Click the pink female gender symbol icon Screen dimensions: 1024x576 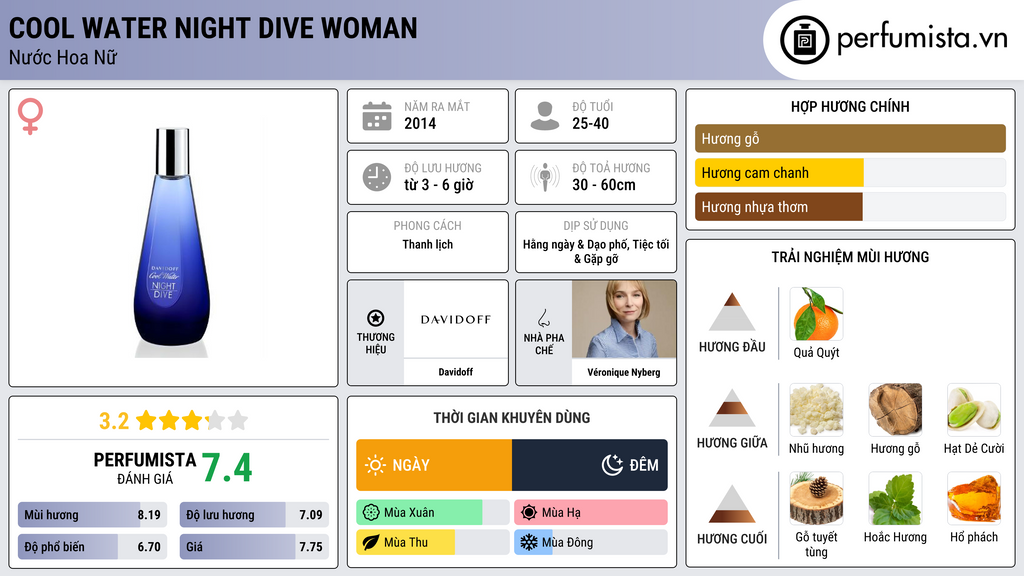pos(30,116)
